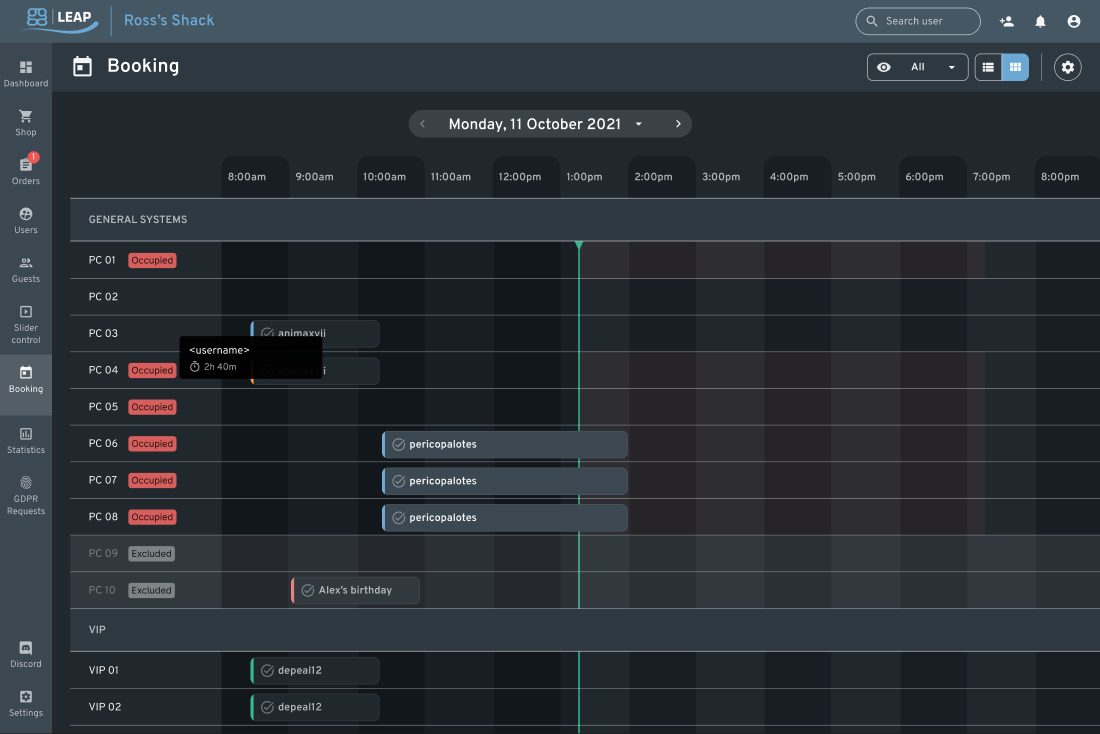Screen dimensions: 1100x734
Task: Open the Discord sidebar link
Action: click(25, 654)
